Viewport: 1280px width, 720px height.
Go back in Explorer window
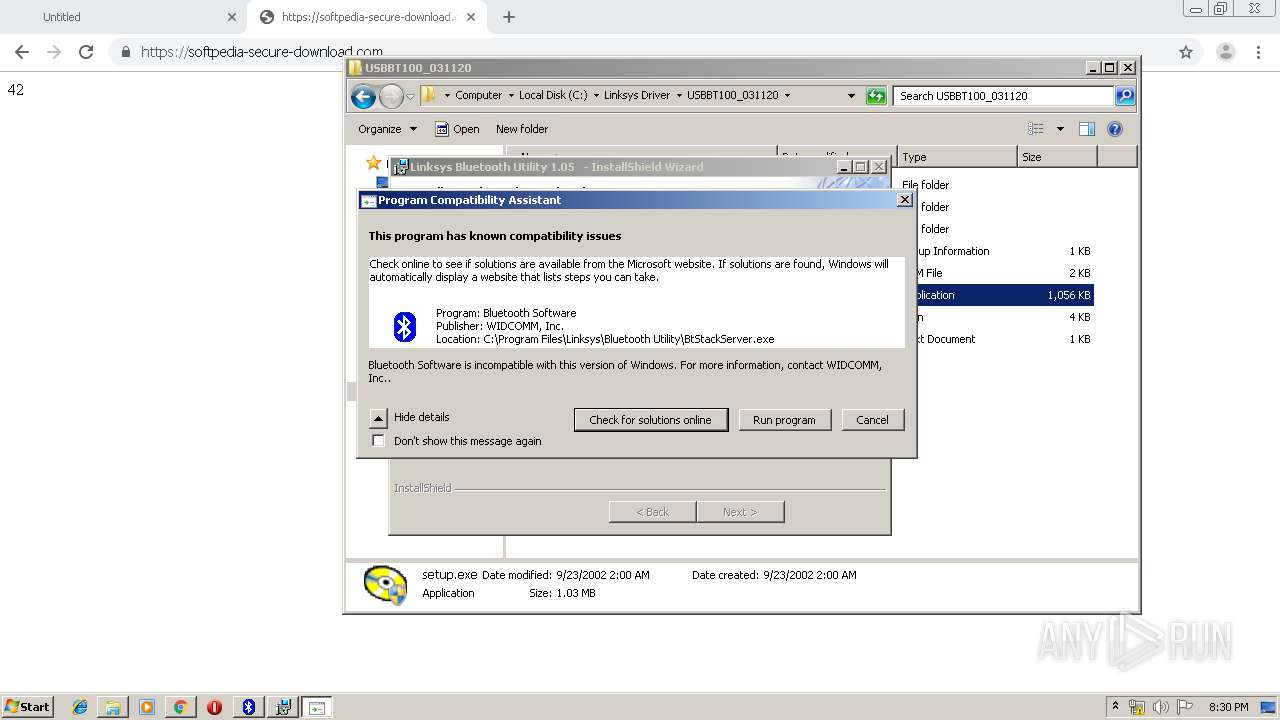click(363, 96)
